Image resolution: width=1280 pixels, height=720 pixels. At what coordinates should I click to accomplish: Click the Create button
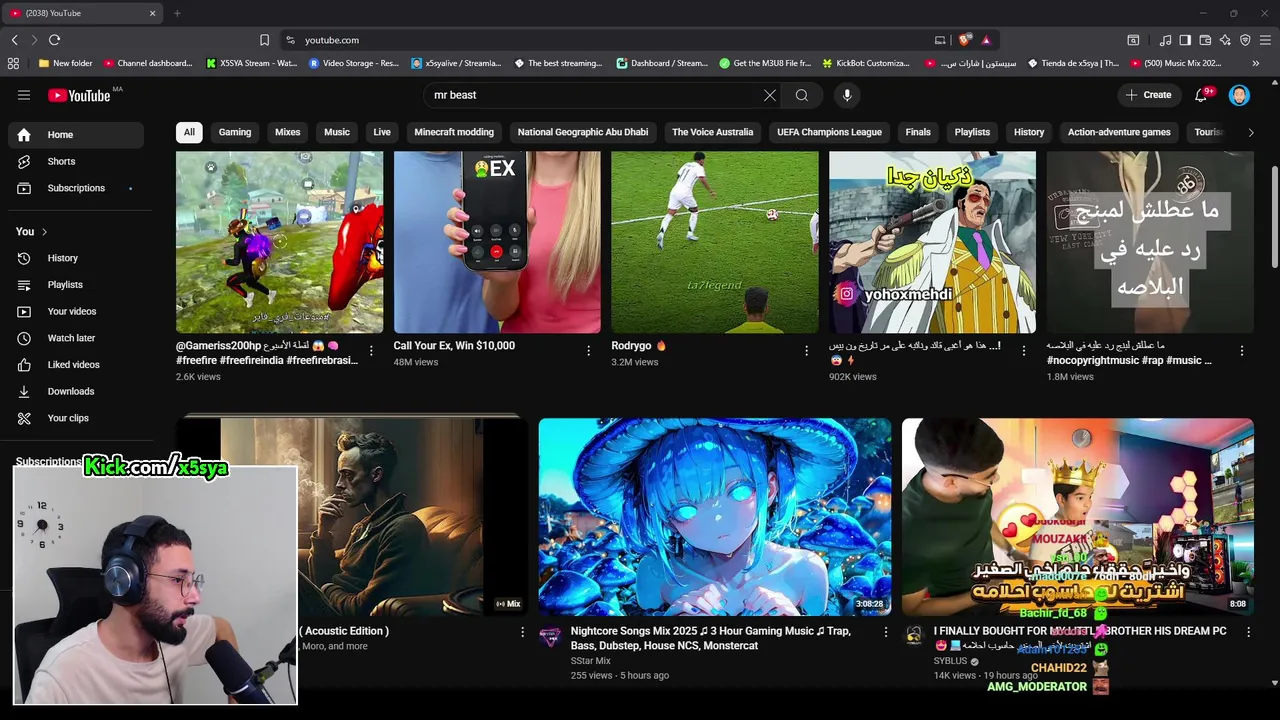click(1149, 95)
